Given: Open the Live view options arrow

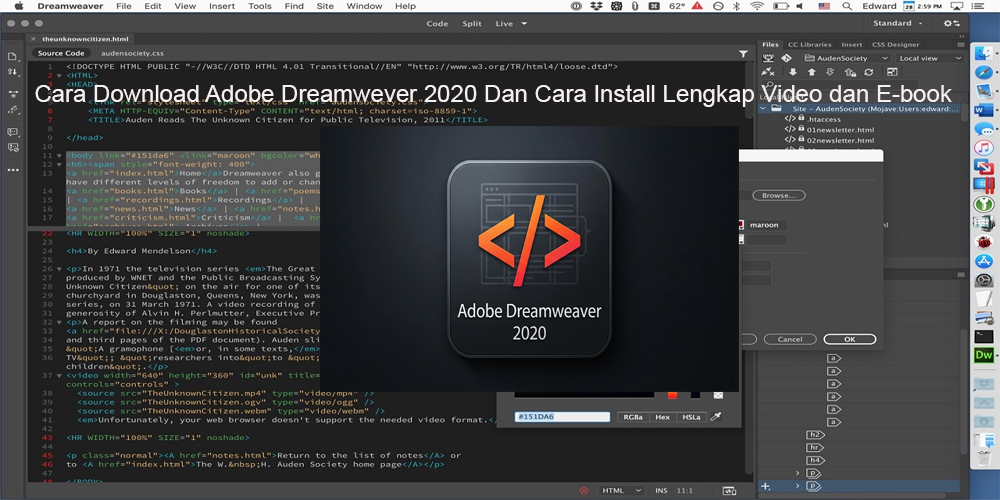Looking at the screenshot, I should [x=524, y=24].
